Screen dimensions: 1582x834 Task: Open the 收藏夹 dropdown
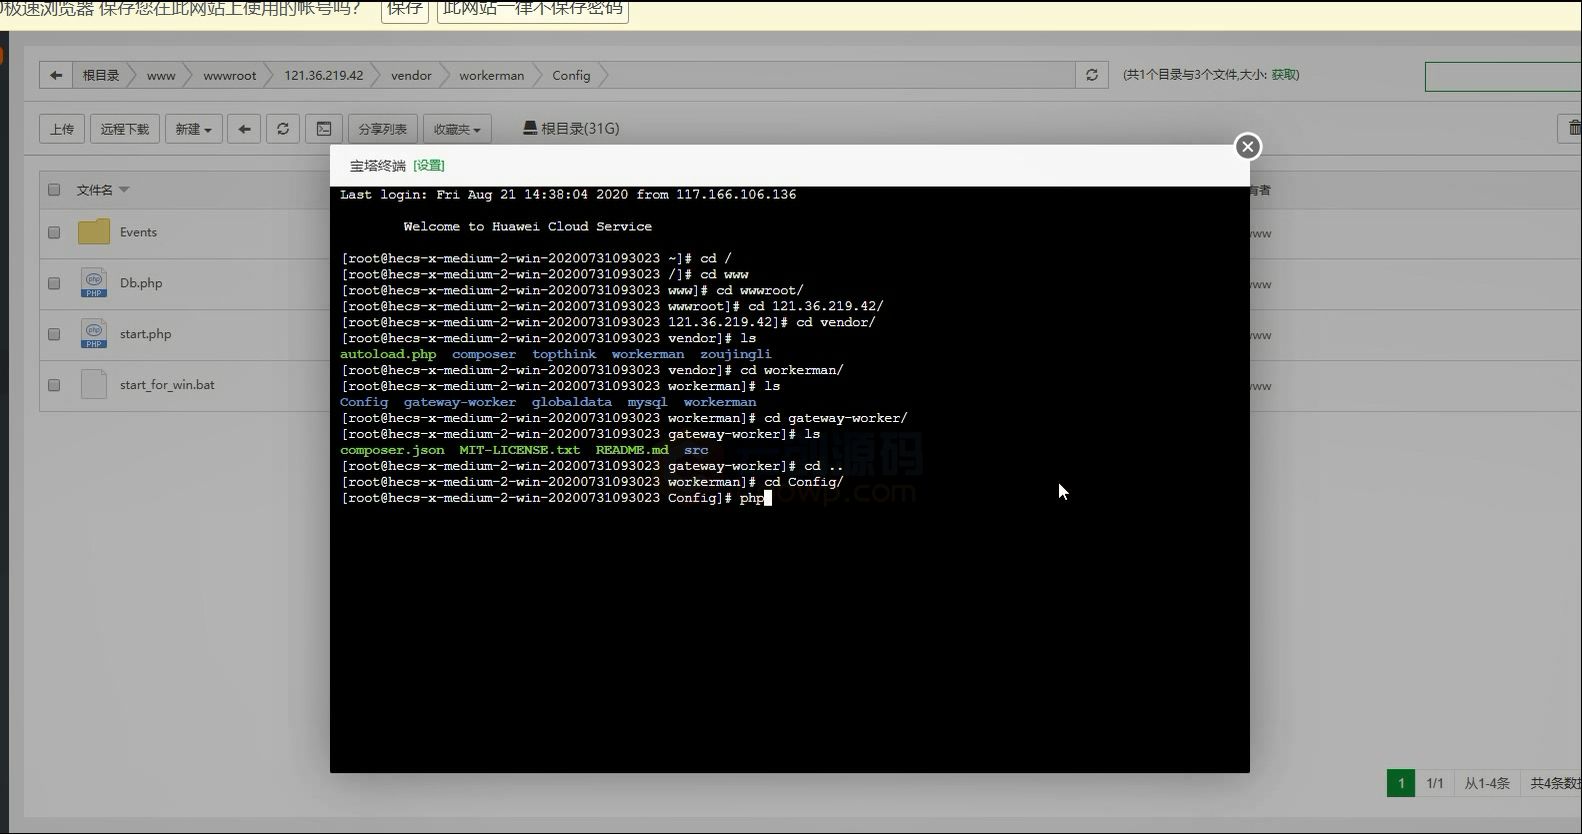pyautogui.click(x=457, y=129)
